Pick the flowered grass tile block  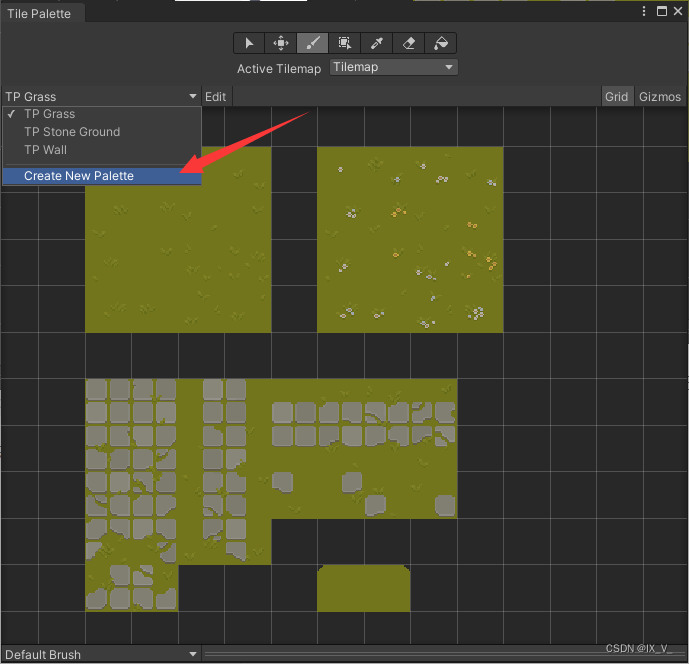pos(410,239)
